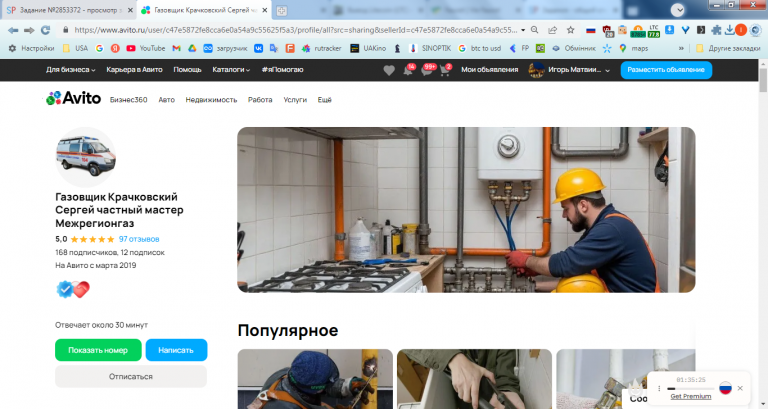The height and width of the screenshot is (409, 768).
Task: Click the Отписаться button
Action: [x=131, y=377]
